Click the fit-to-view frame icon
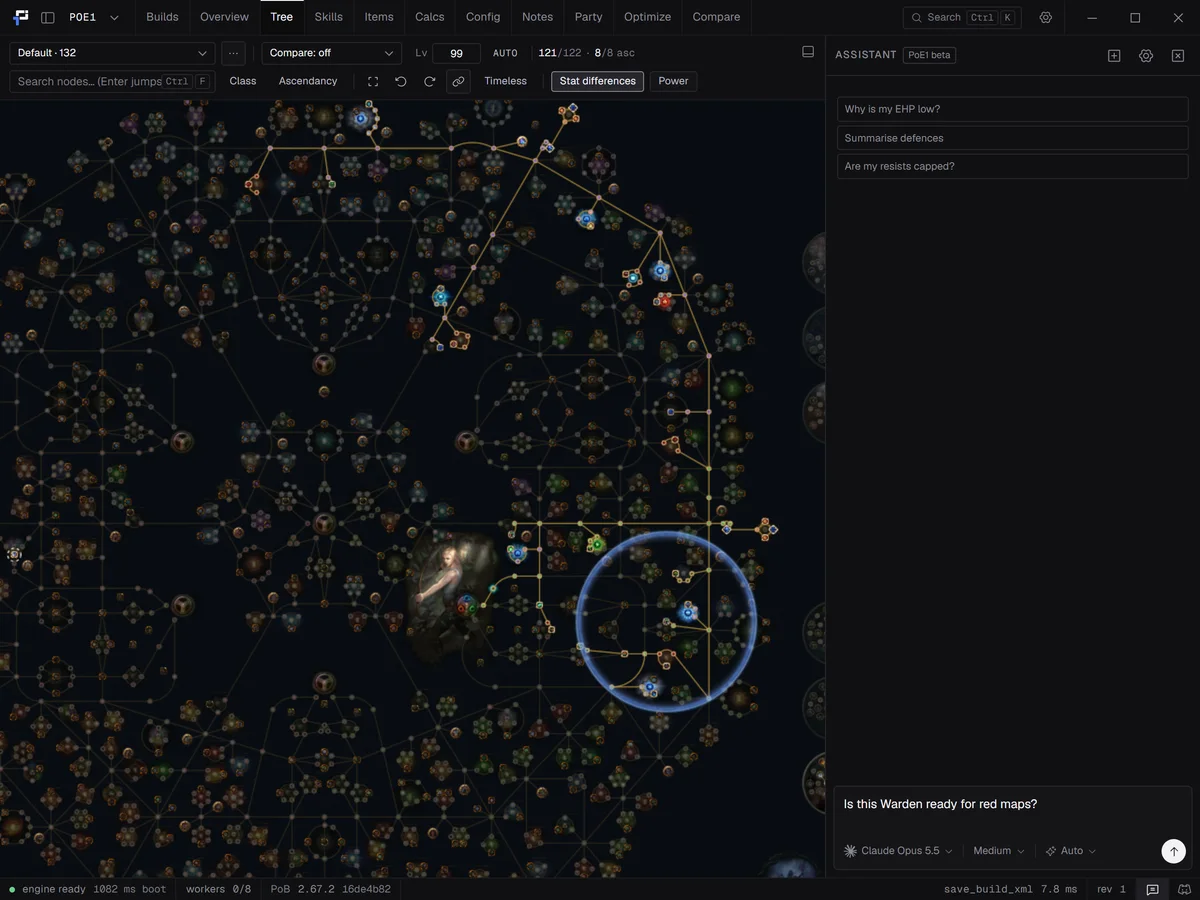Screen dimensions: 1200x900 pos(373,81)
